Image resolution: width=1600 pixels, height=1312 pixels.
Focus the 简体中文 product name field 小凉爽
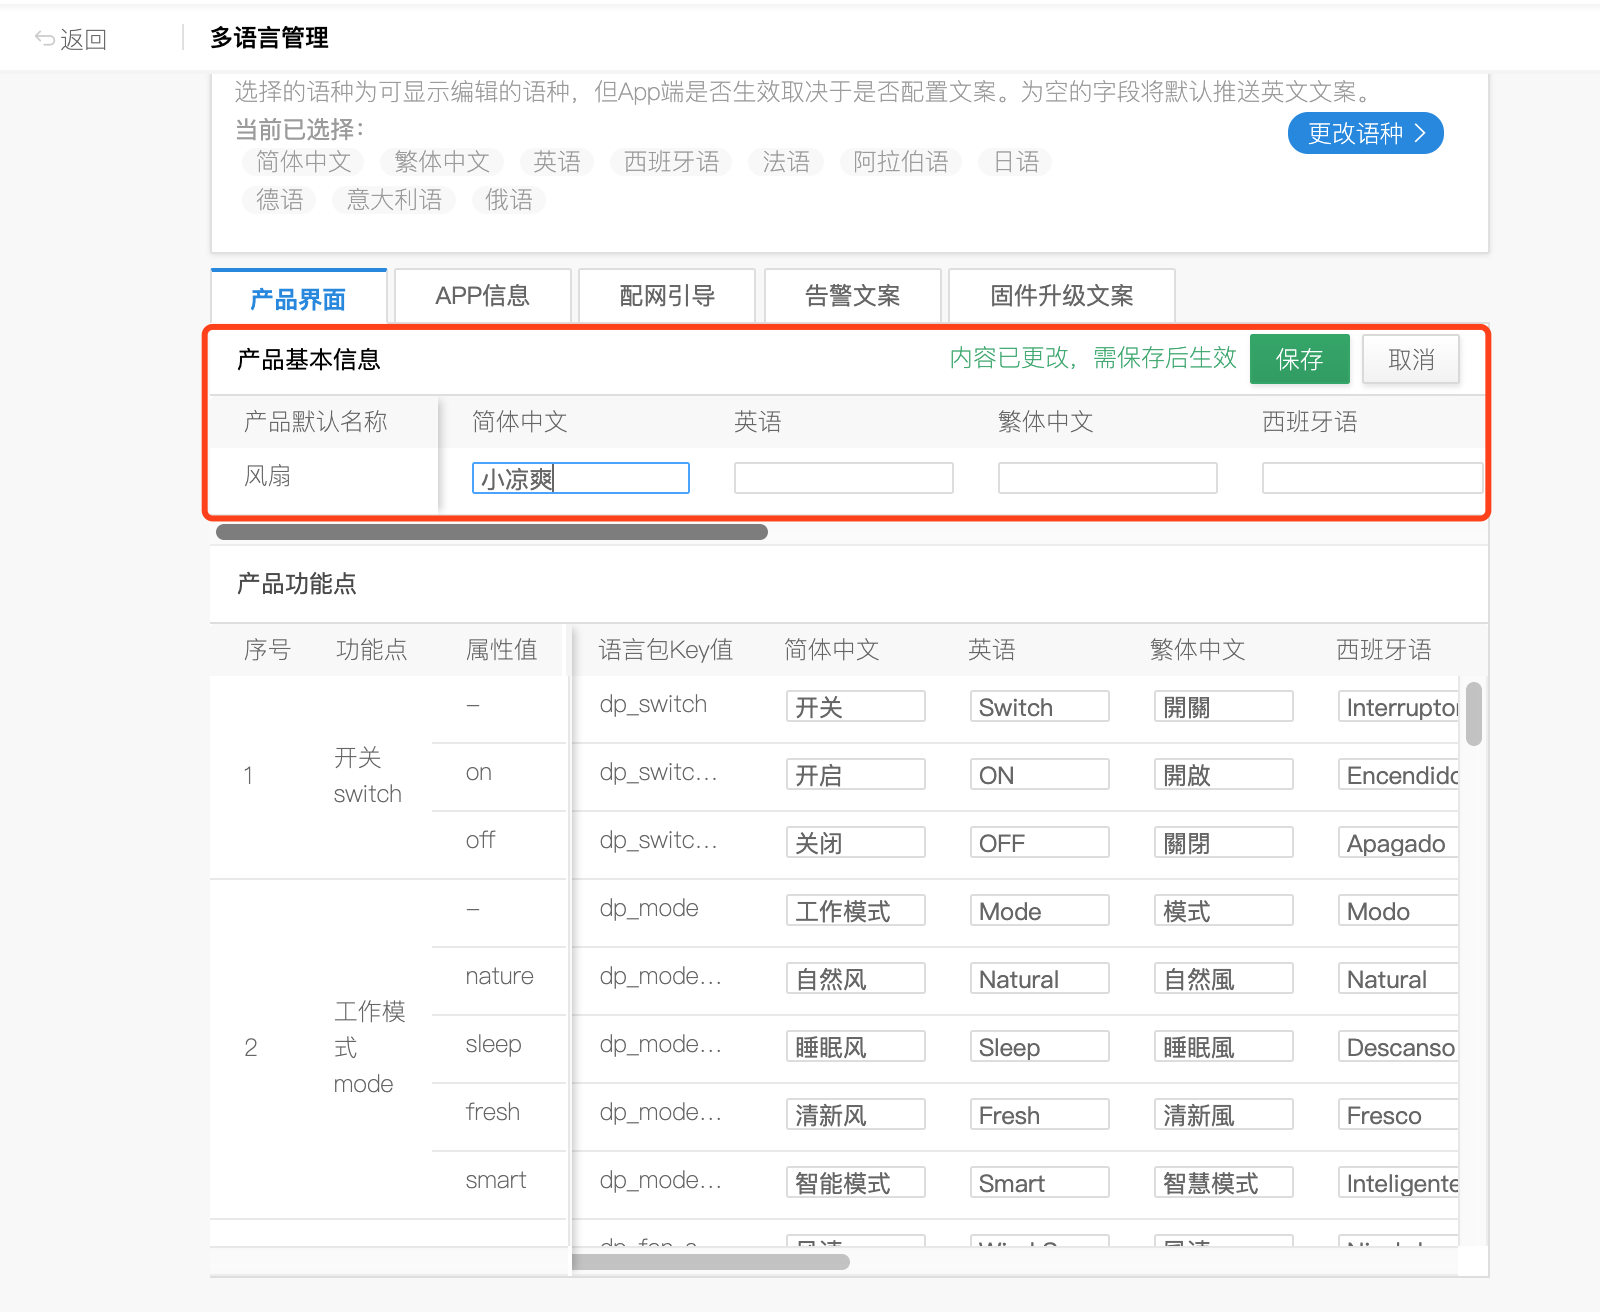(x=581, y=478)
